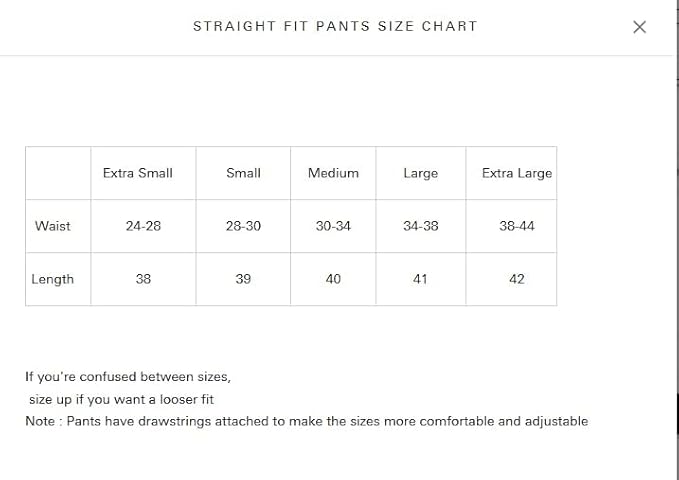Select the Large length value 41
The height and width of the screenshot is (480, 679).
(420, 279)
